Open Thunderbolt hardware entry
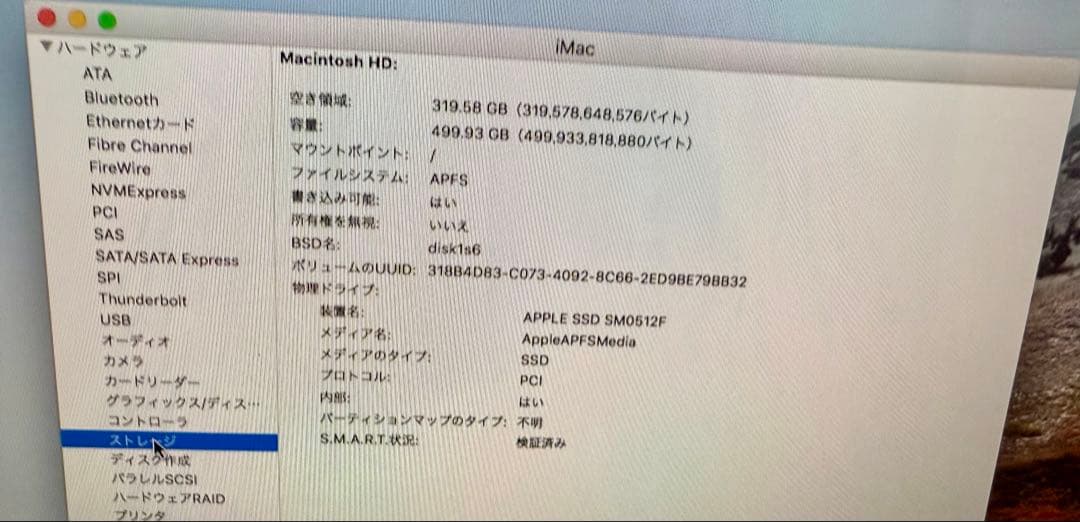The width and height of the screenshot is (1080, 522). 143,300
